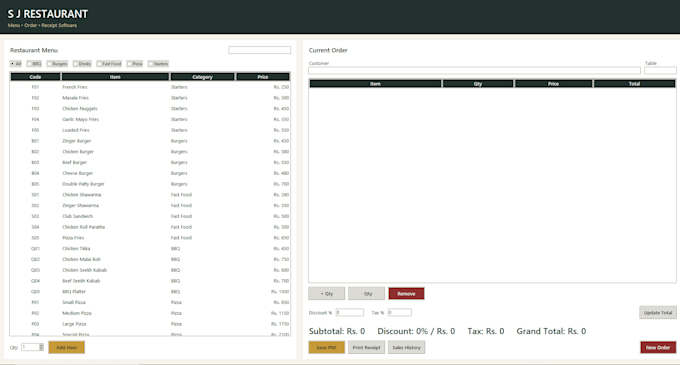Image resolution: width=680 pixels, height=365 pixels.
Task: Choose the Burgers filter option
Action: [57, 64]
